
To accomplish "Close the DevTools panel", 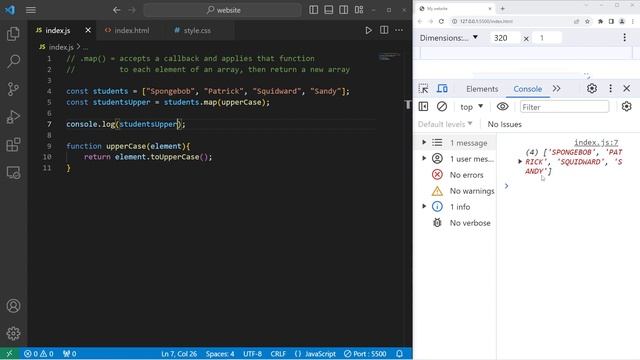I will coord(627,89).
